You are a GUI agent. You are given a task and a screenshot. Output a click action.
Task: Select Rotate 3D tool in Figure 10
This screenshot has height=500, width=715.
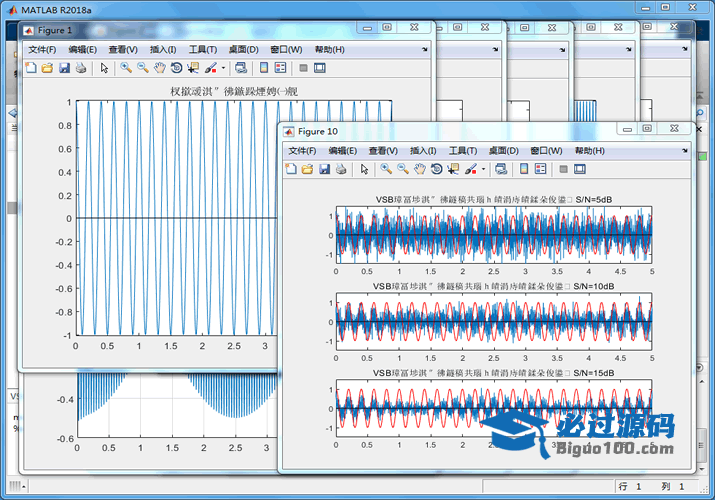pos(436,169)
